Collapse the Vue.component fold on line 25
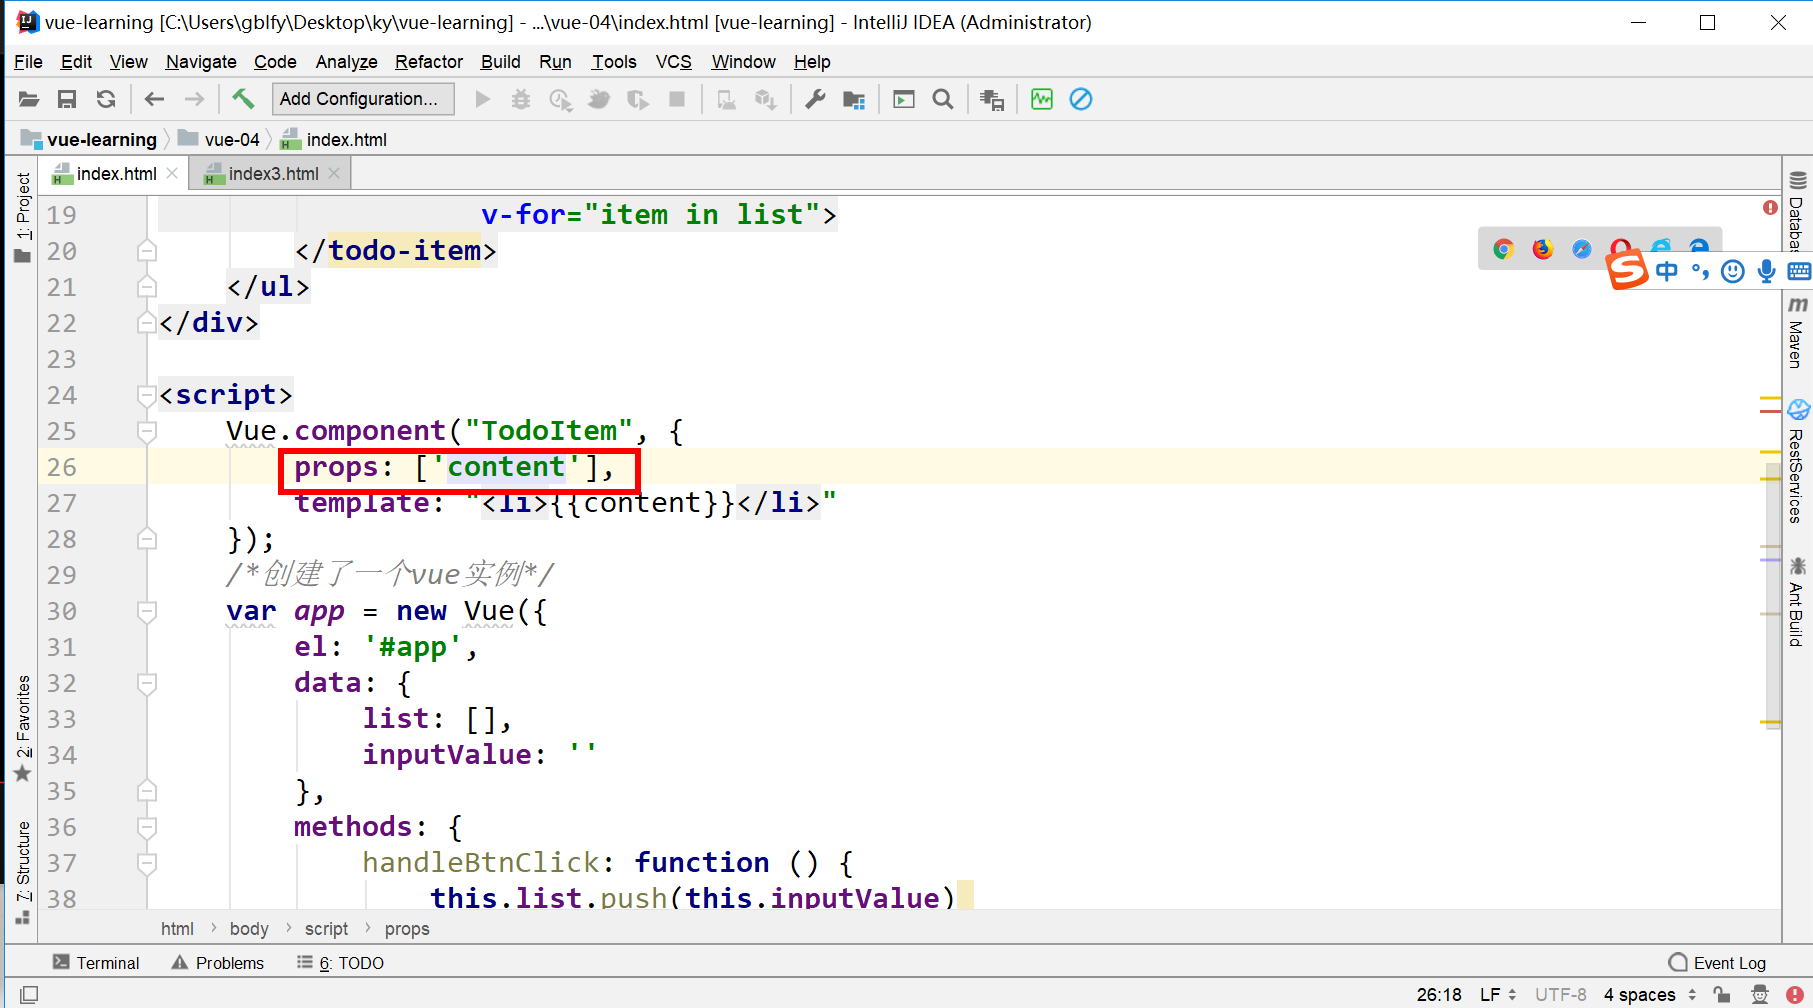This screenshot has width=1813, height=1008. tap(147, 431)
